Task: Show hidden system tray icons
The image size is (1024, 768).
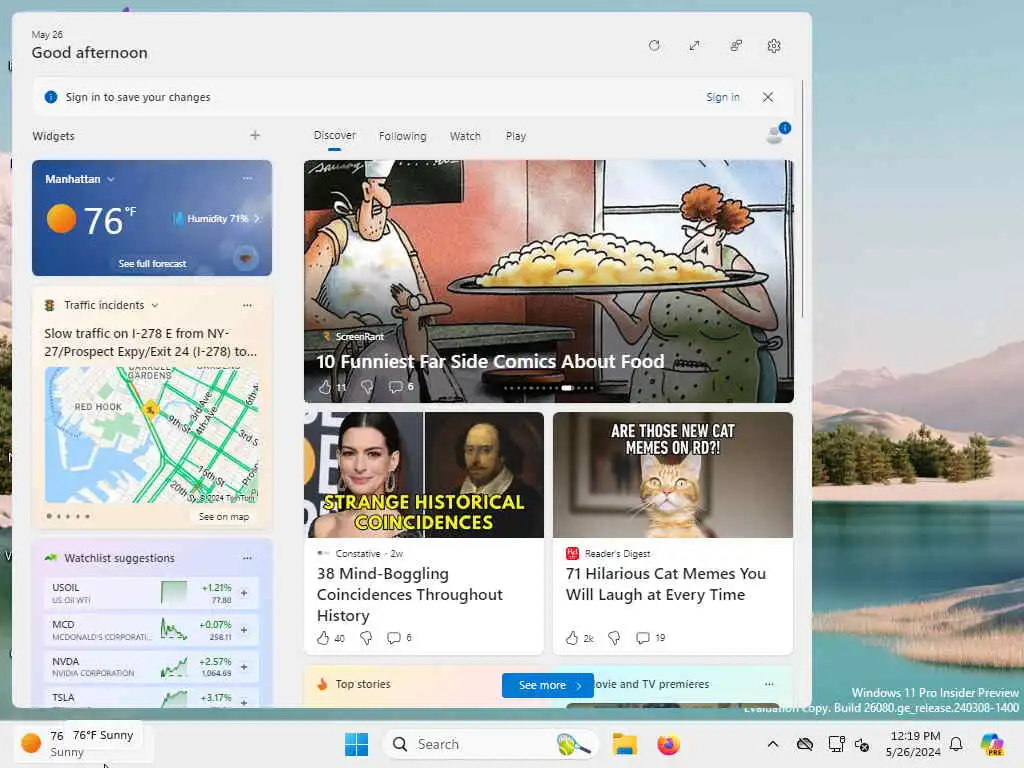Action: (773, 744)
